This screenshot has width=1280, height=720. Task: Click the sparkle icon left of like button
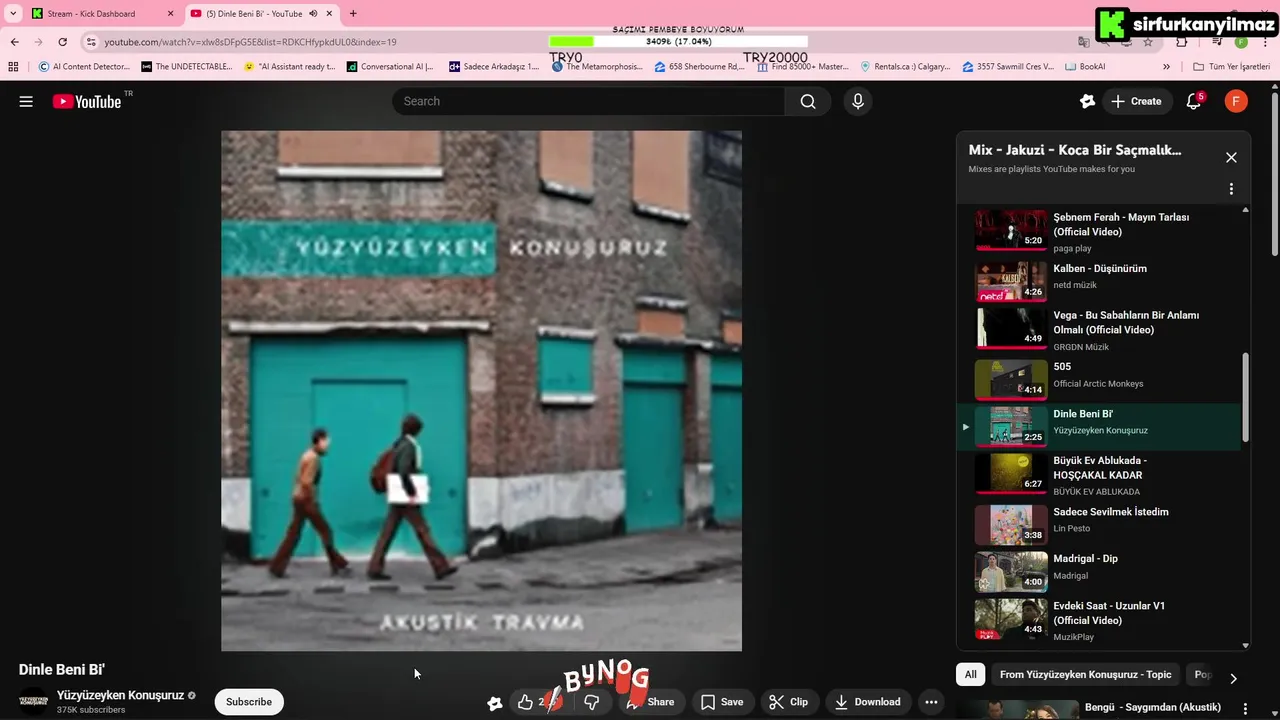(x=494, y=702)
